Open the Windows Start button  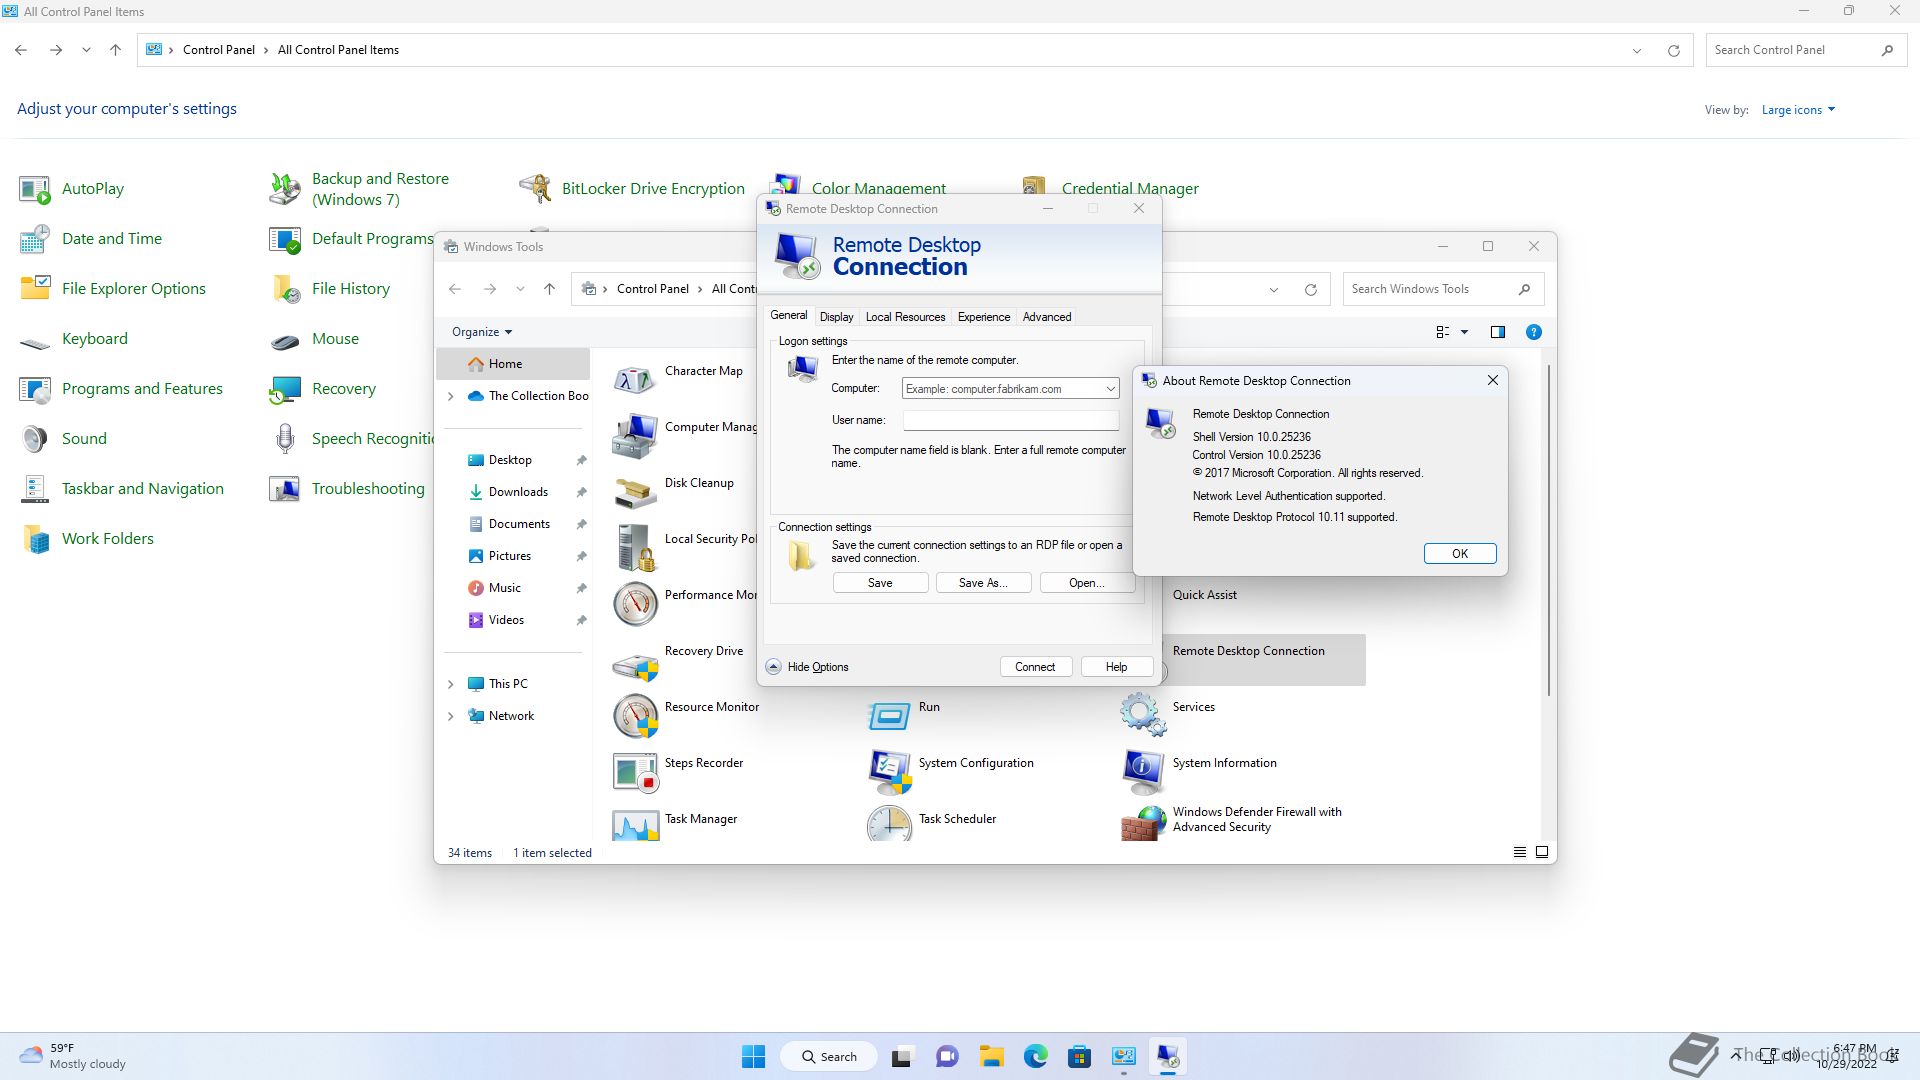[754, 1056]
